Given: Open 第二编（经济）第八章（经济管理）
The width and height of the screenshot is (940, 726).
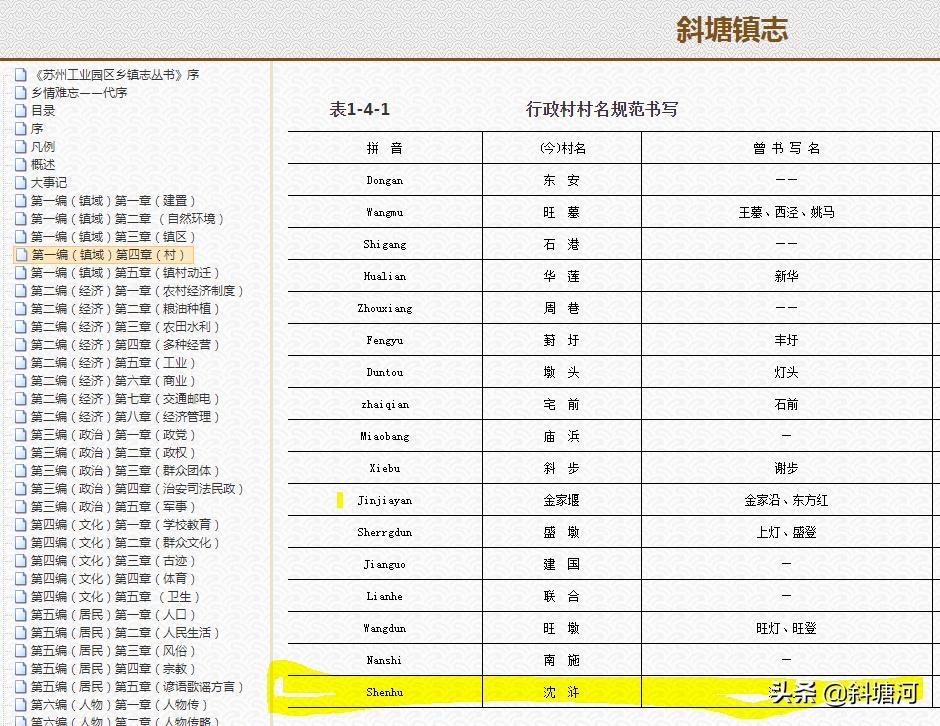Looking at the screenshot, I should pos(125,416).
